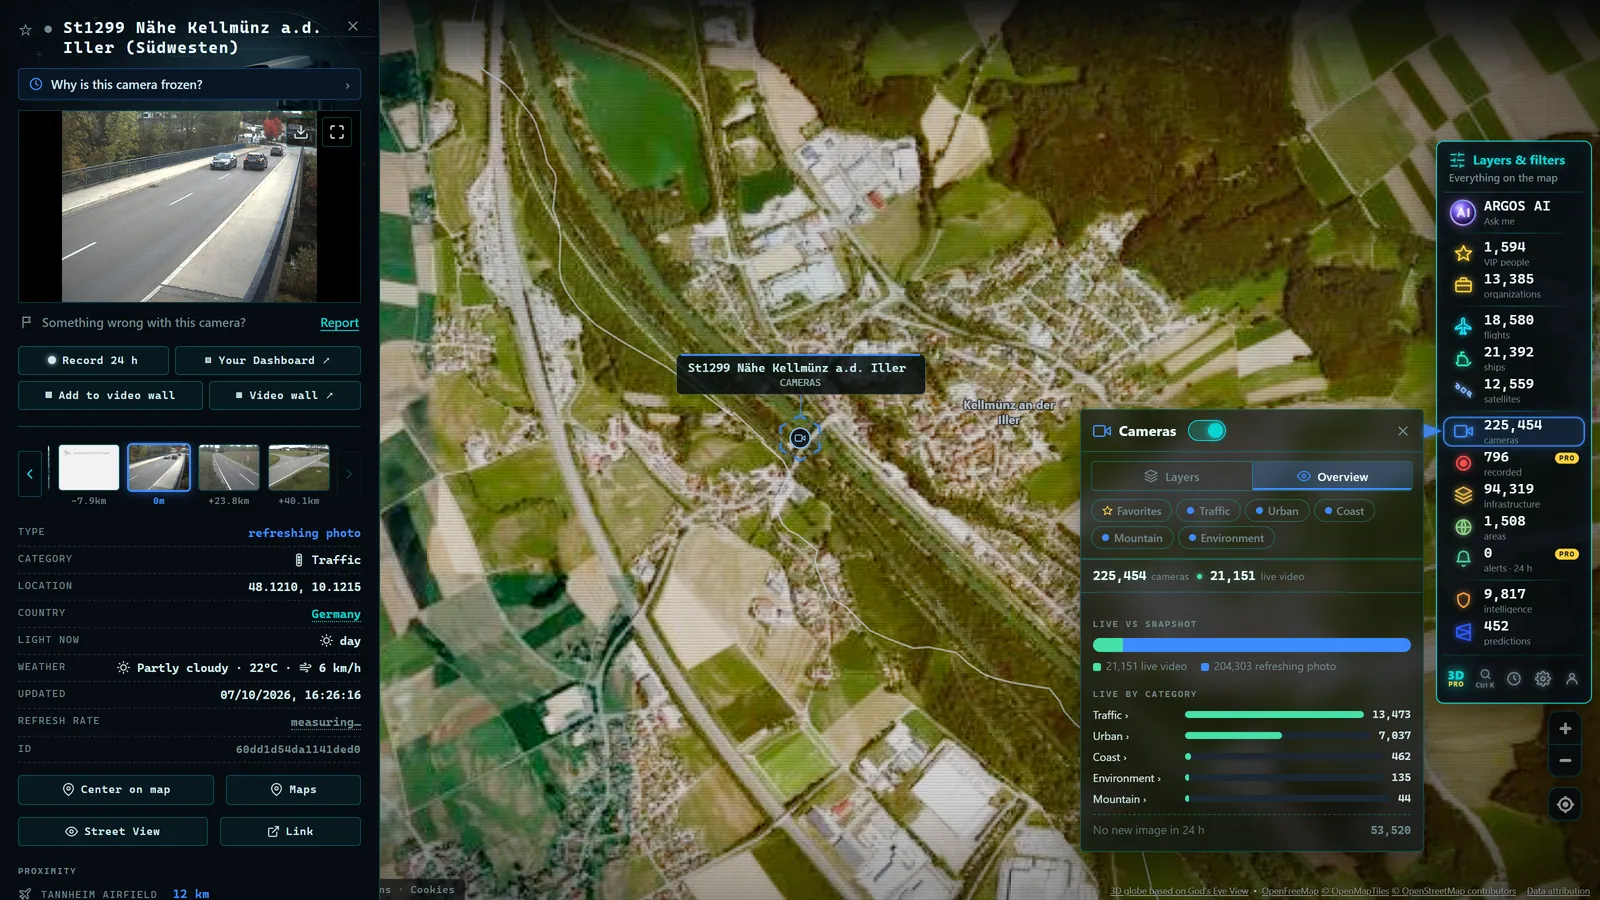Viewport: 1600px width, 900px height.
Task: Open Germany country link
Action: [336, 614]
